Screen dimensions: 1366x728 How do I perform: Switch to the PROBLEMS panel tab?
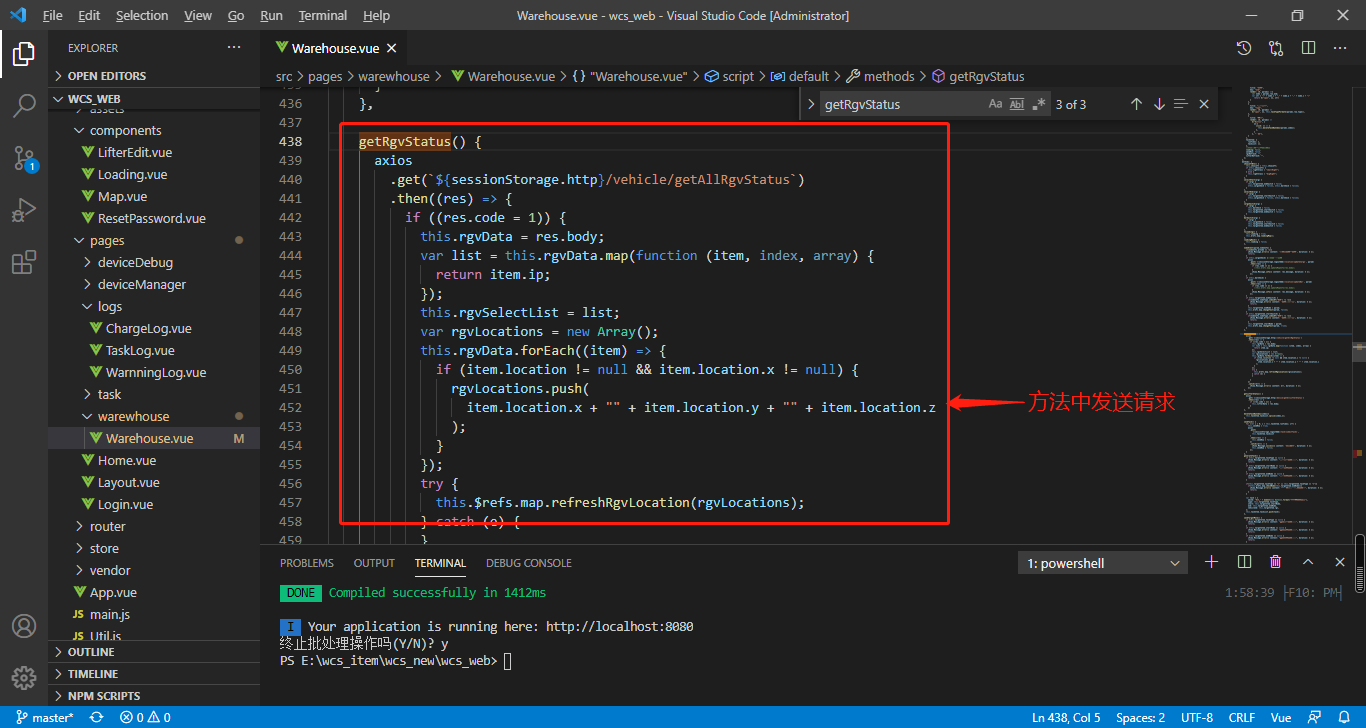point(307,563)
